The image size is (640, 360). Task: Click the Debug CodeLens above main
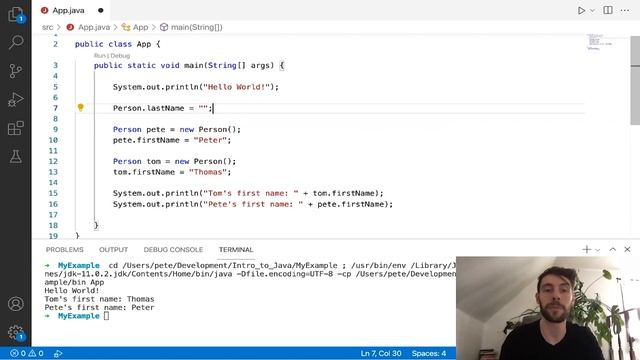pos(120,56)
